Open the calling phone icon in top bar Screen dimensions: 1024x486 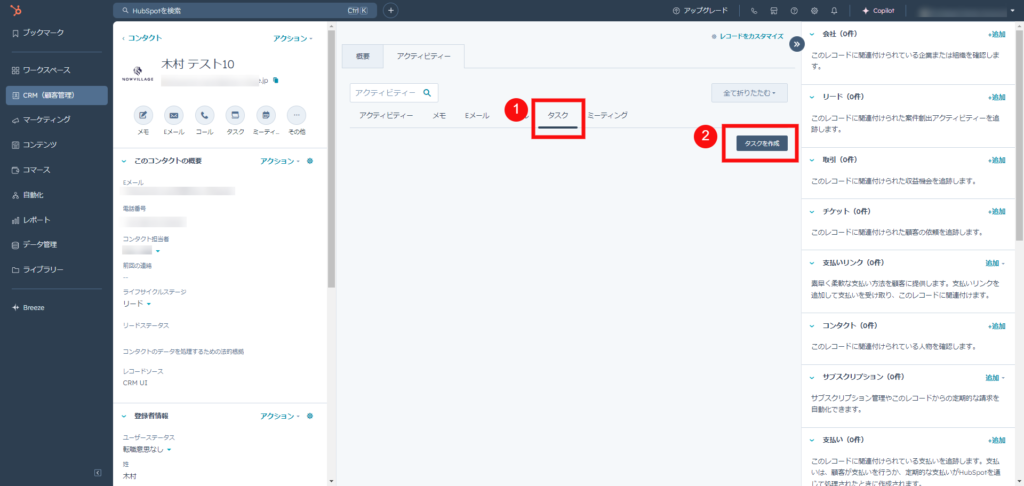point(754,10)
